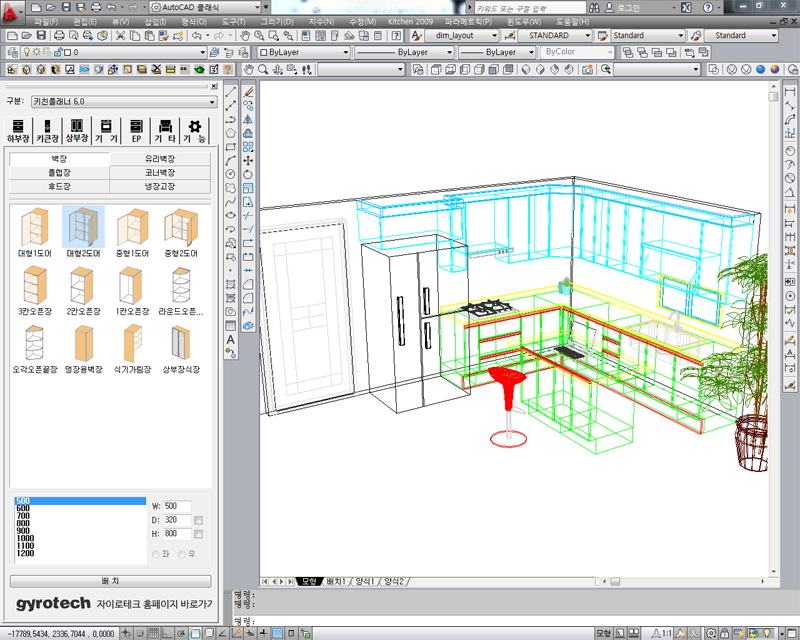Toggle Object Snap in status bar
The width and height of the screenshot is (800, 640).
click(195, 633)
